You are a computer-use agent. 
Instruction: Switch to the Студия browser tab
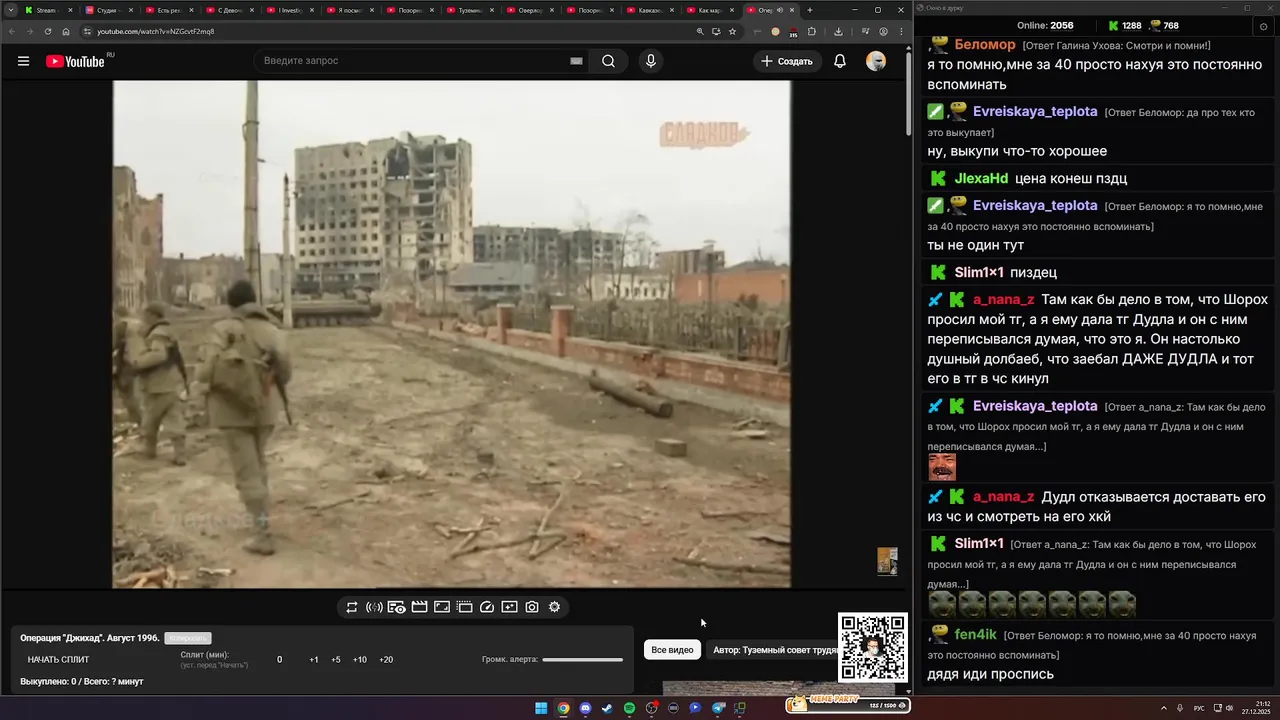click(x=110, y=10)
